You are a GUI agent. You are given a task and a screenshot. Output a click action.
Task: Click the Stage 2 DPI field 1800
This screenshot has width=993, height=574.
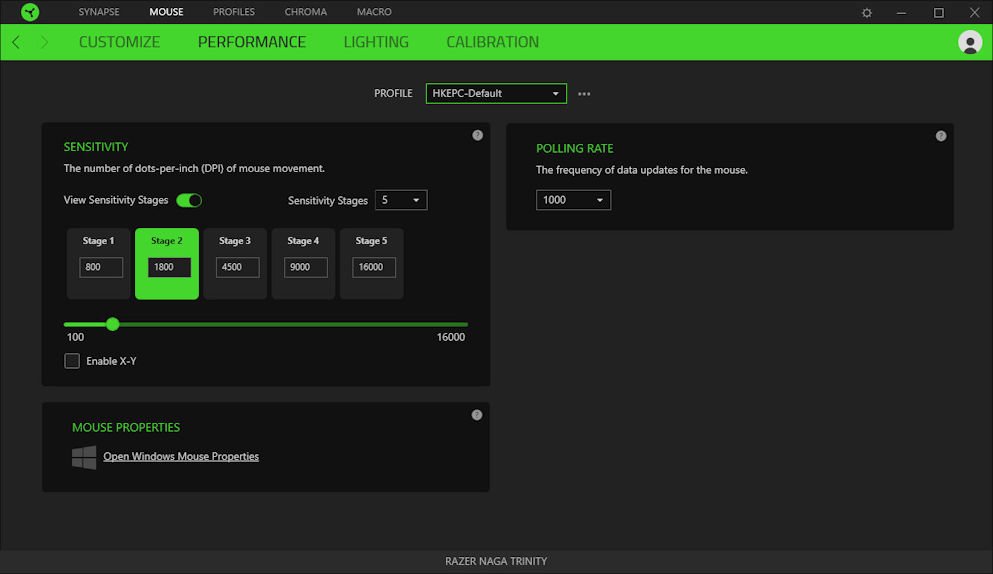[169, 267]
